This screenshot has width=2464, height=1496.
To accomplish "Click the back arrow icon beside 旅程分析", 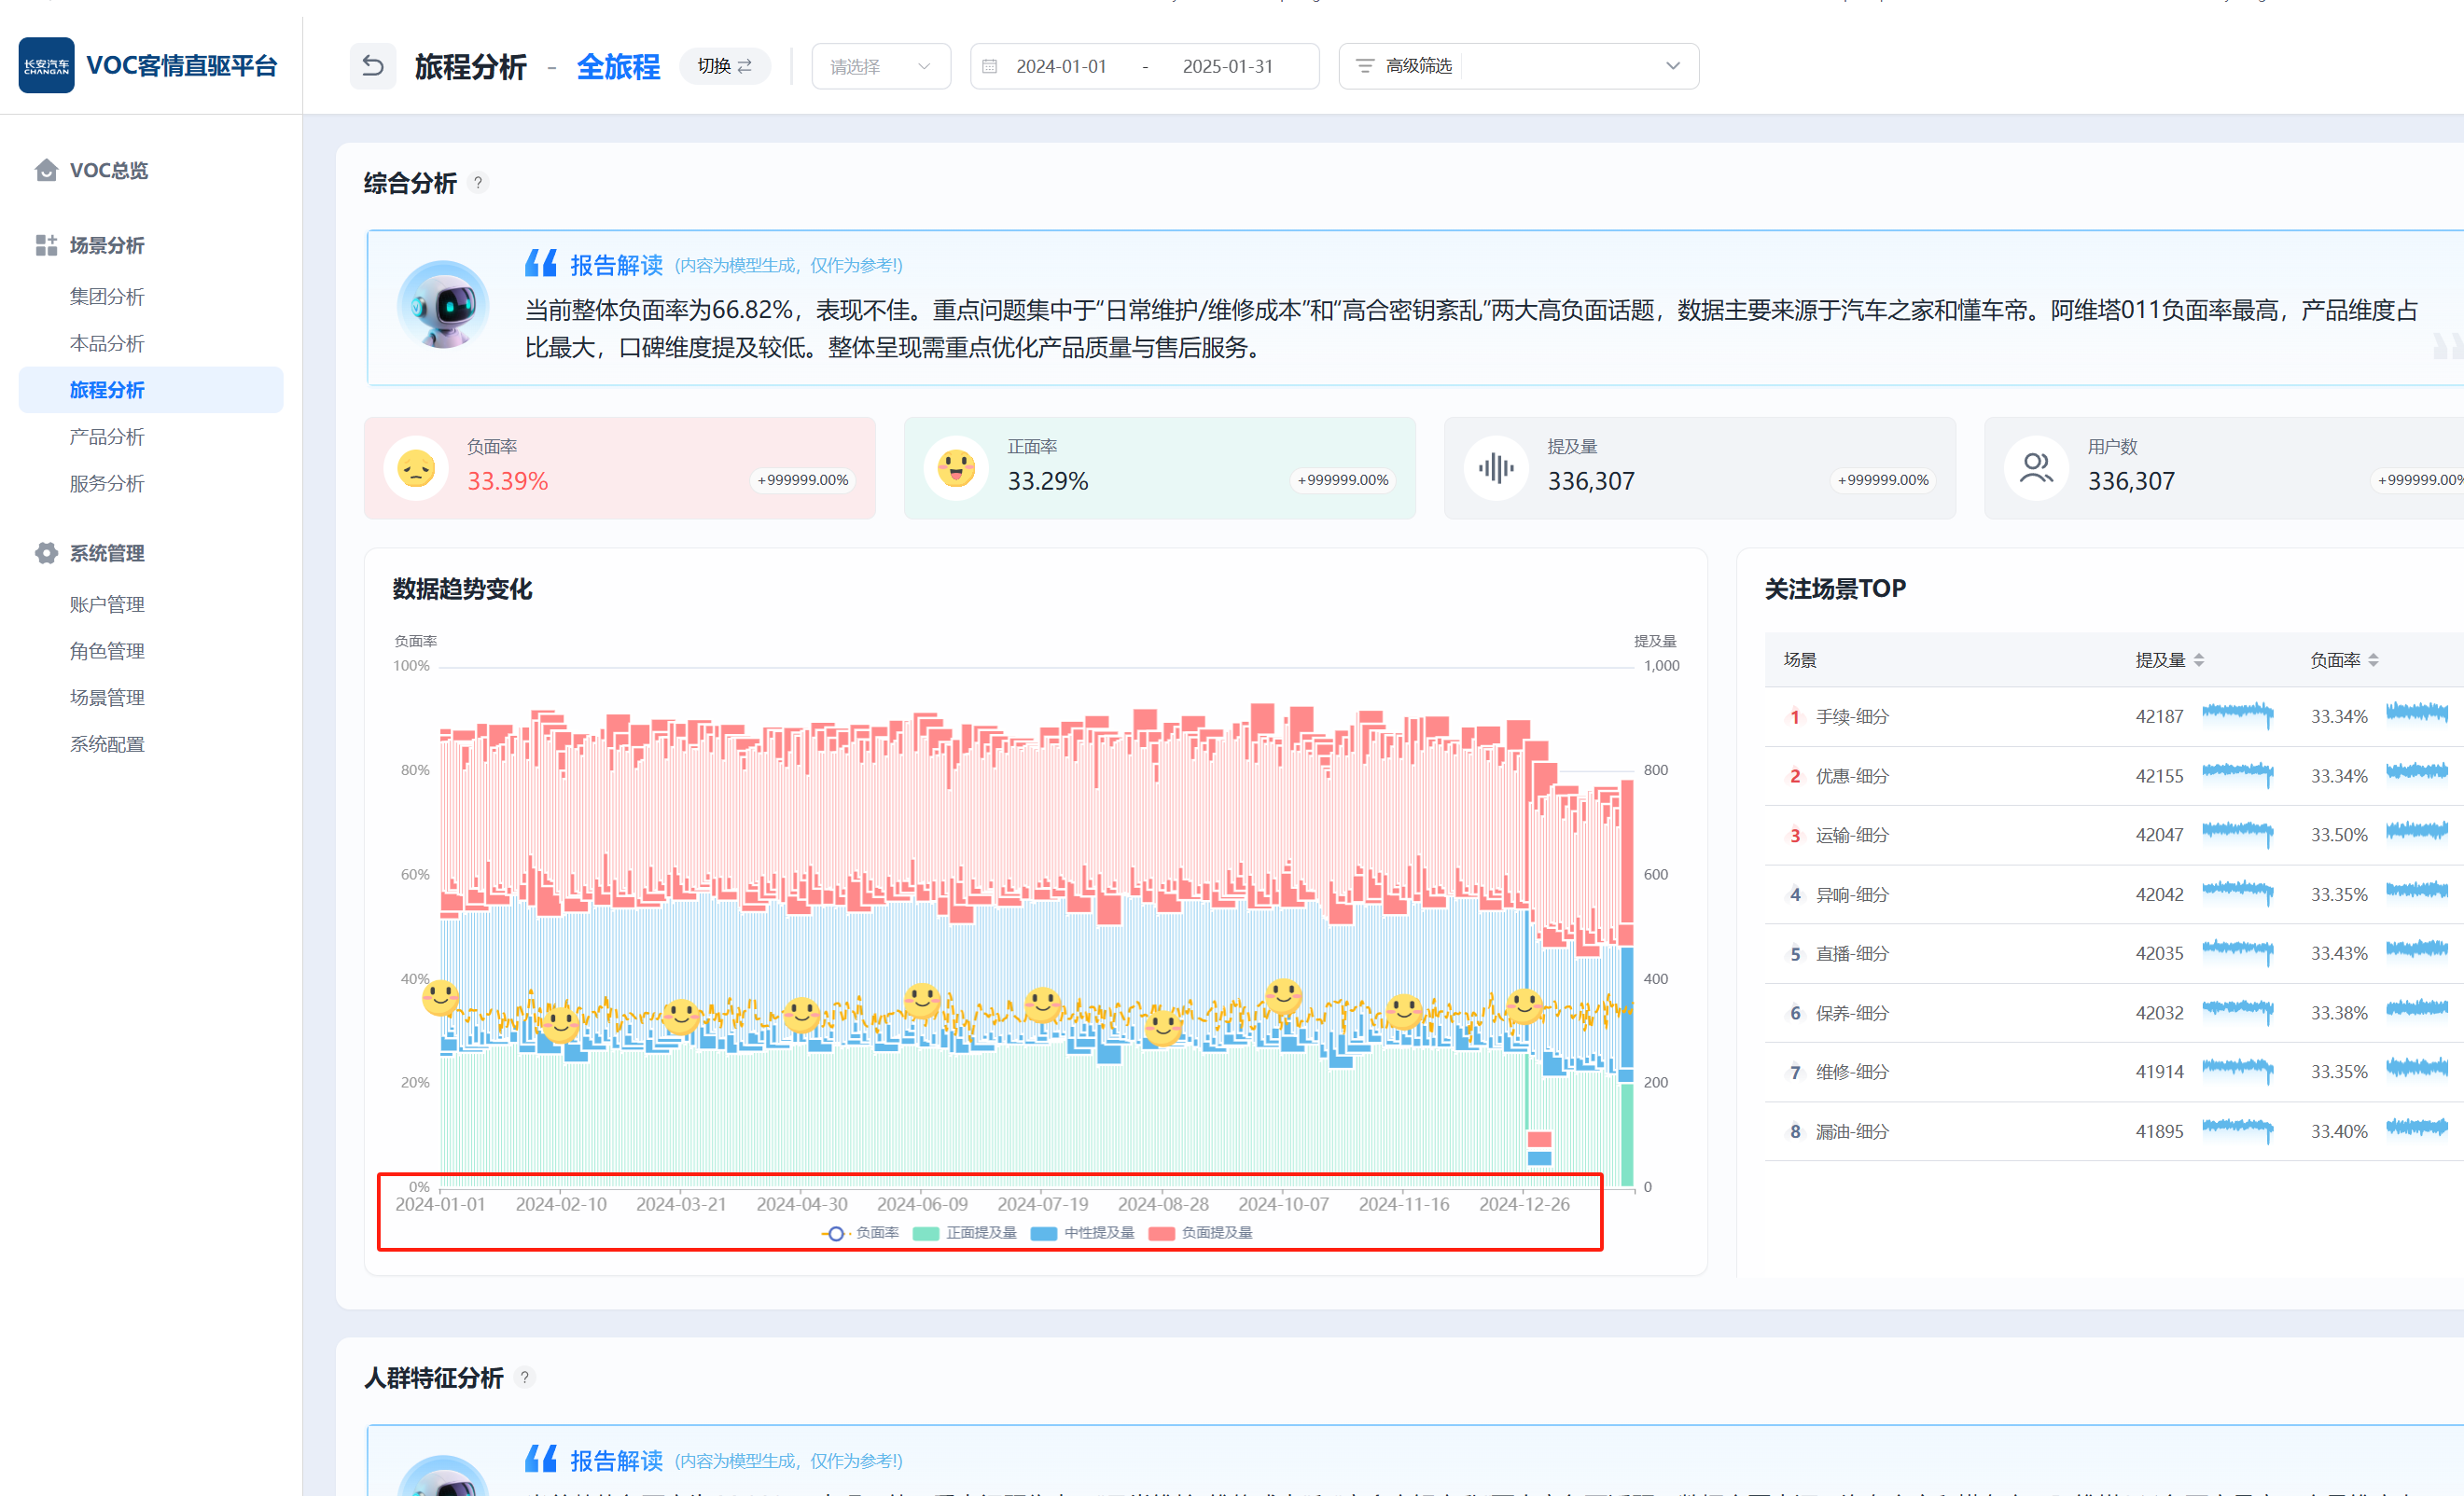I will pos(372,66).
